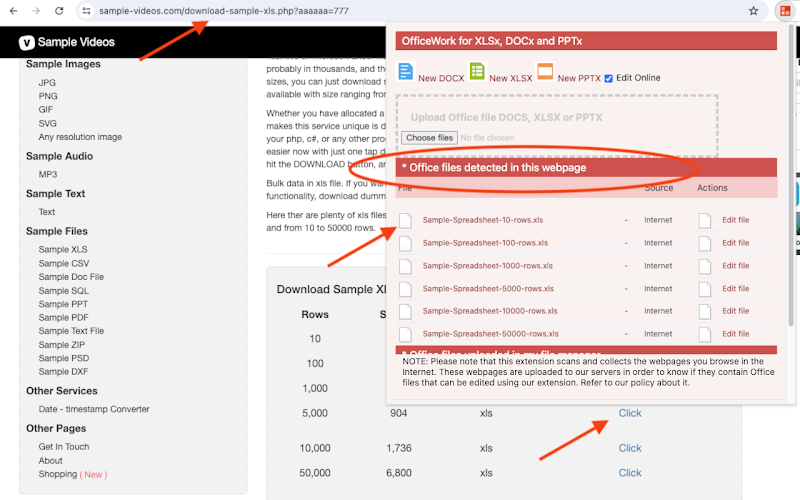Click Edit file for Sample-Spreadsheet-50000-rows.xls
The height and width of the screenshot is (500, 800).
click(x=735, y=334)
